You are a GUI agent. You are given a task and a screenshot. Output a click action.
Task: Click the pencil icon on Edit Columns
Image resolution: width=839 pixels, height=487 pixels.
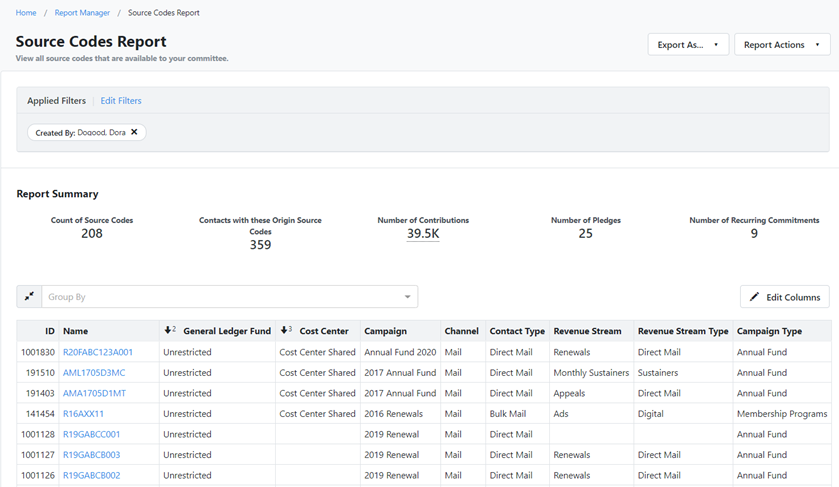point(755,297)
